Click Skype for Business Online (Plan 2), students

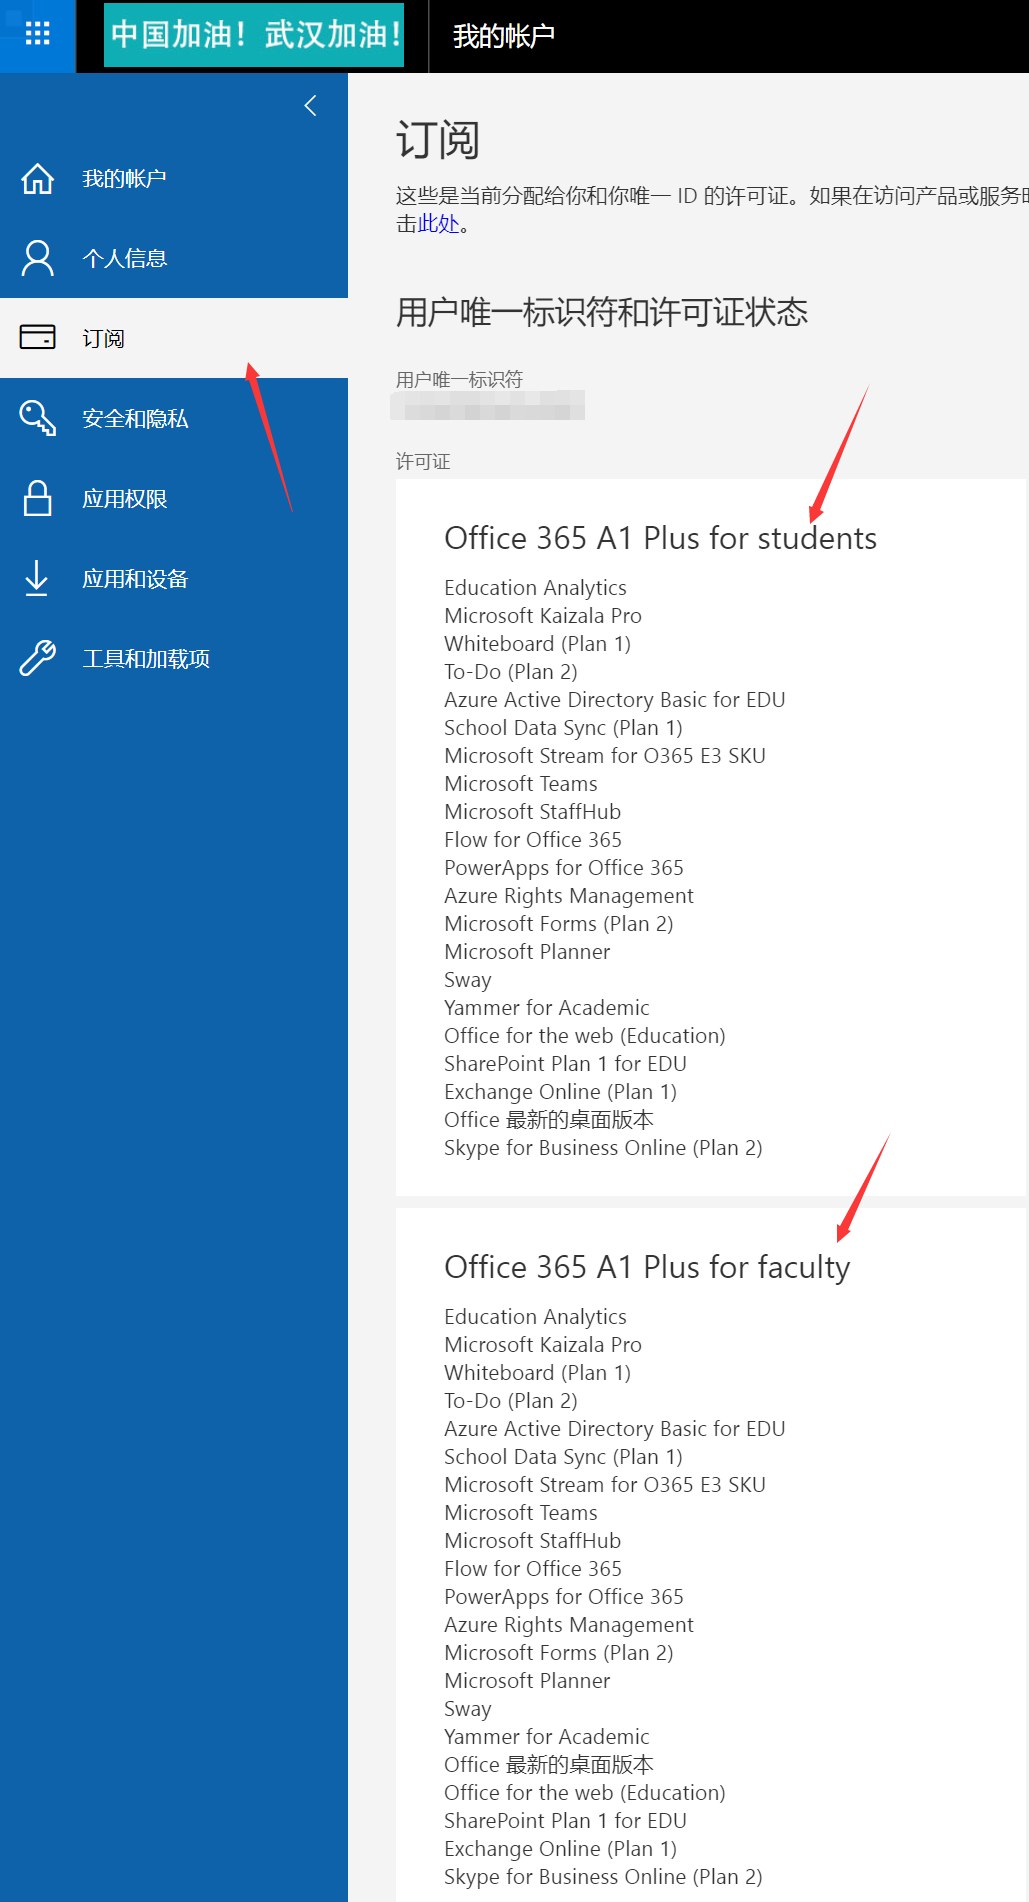click(603, 1148)
